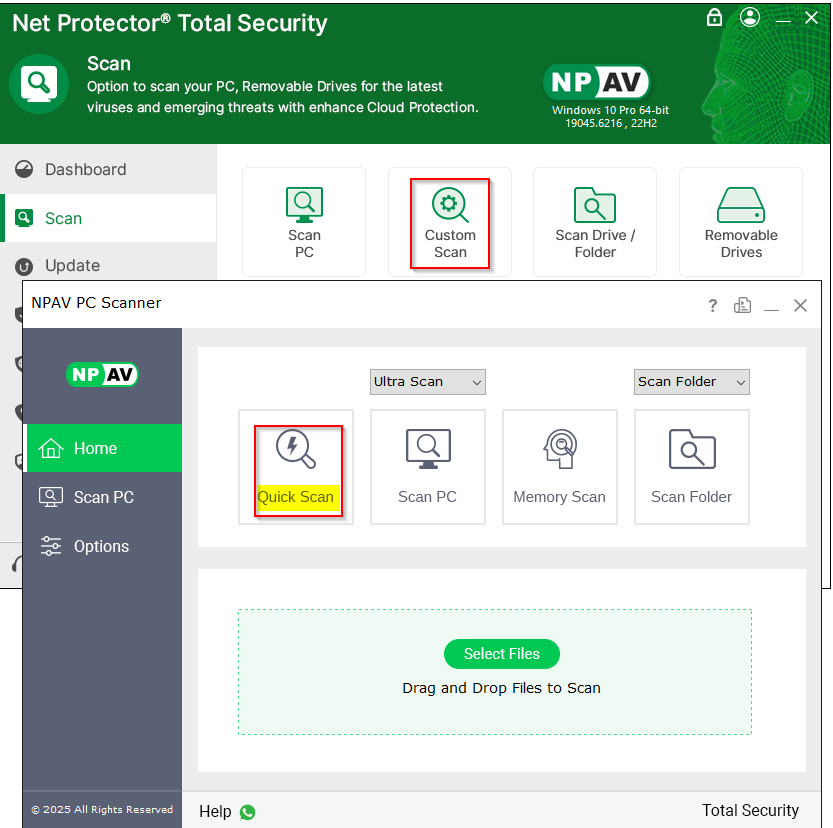Open the Scan Folder dropdown list
This screenshot has height=828, width=833.
click(691, 382)
